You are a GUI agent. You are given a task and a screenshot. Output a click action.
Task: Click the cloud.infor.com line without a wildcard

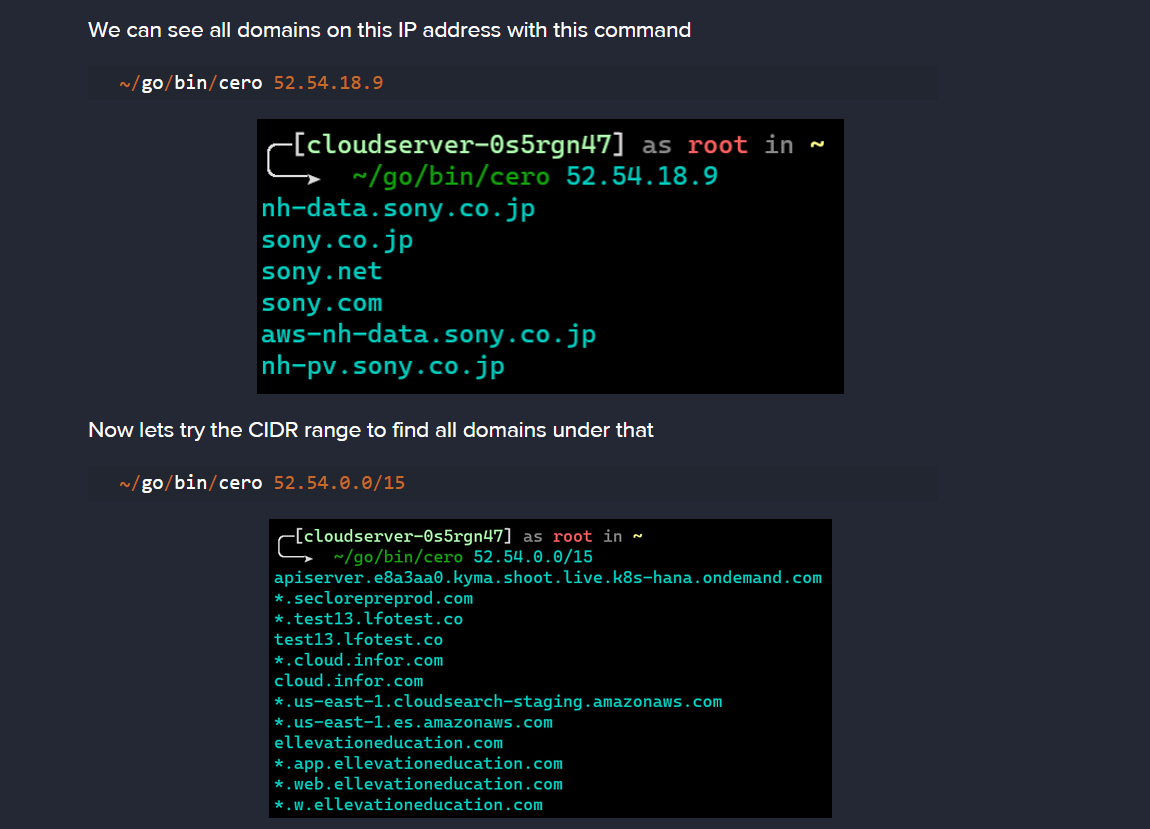tap(348, 681)
